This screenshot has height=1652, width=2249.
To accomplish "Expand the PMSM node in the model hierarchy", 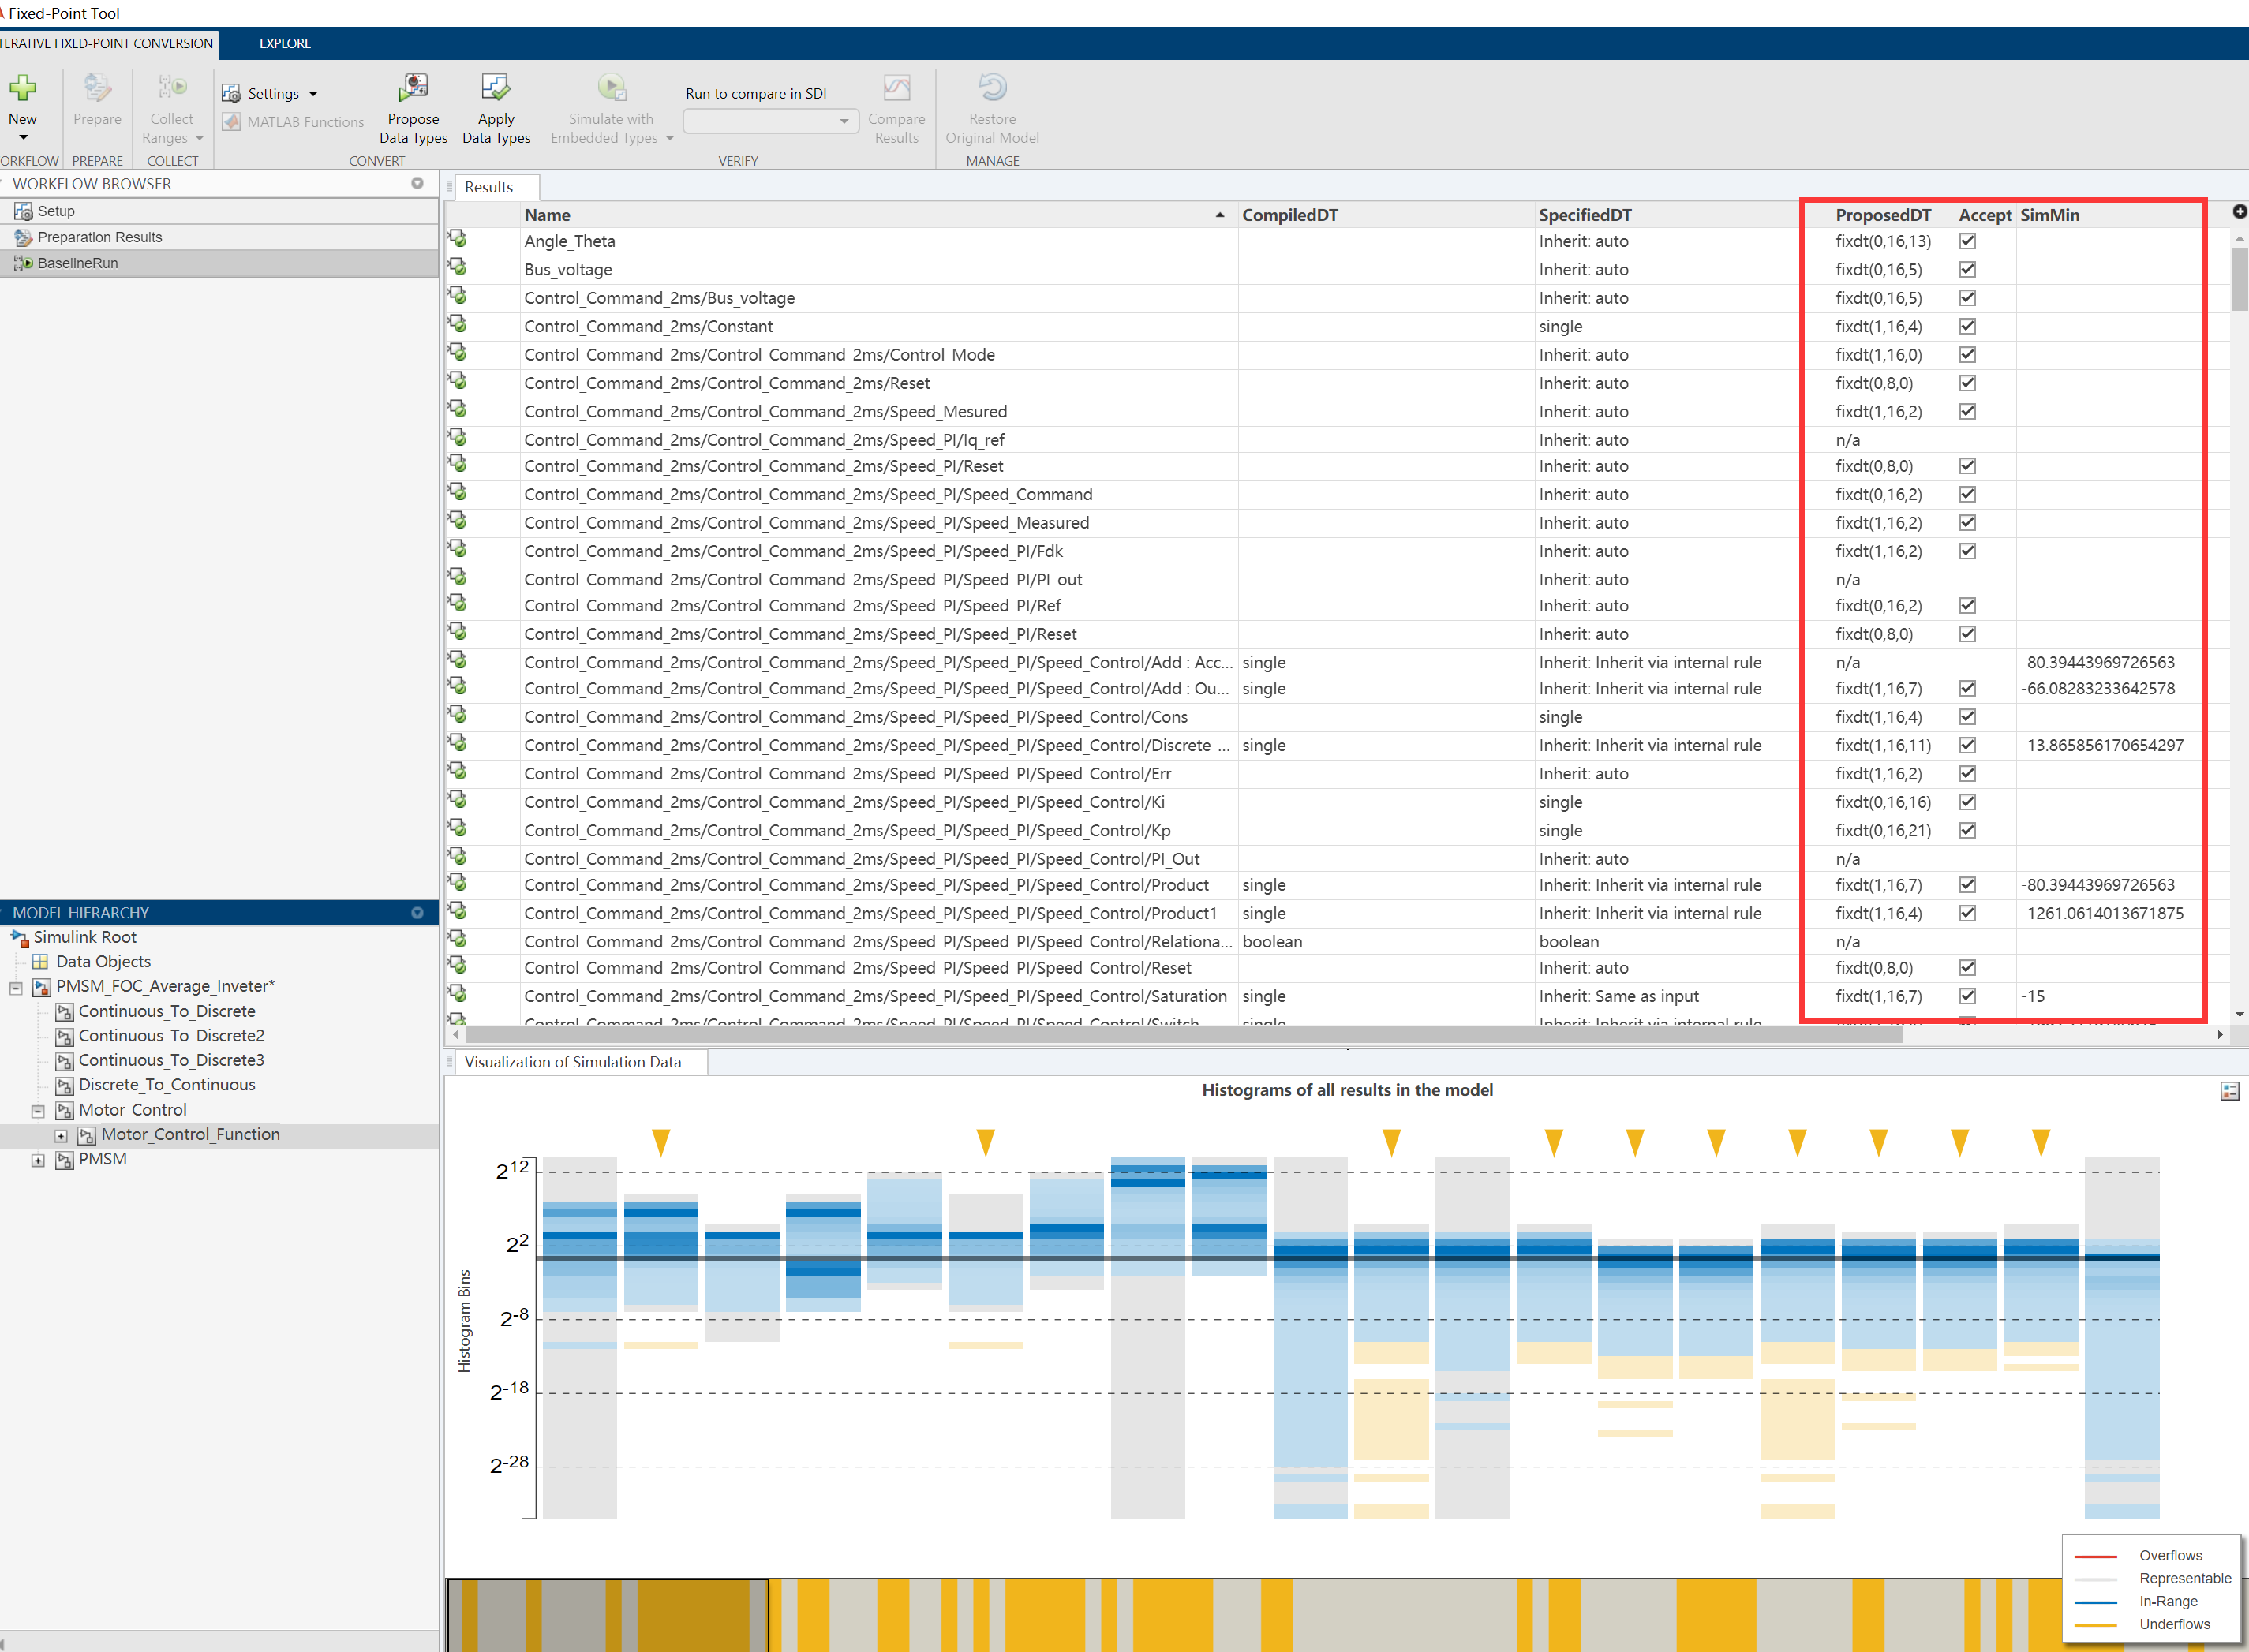I will click(x=38, y=1160).
